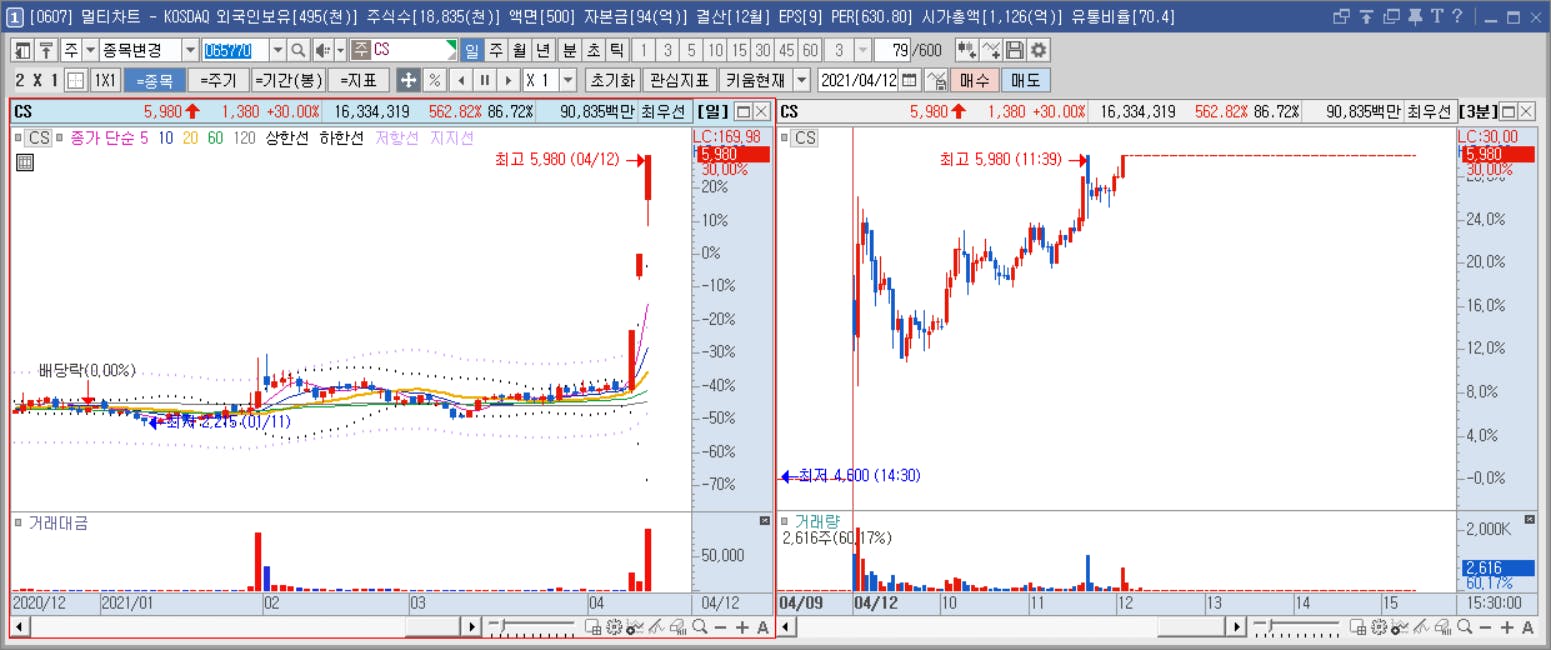
Task: Click the 1X1 layout button
Action: [x=105, y=80]
